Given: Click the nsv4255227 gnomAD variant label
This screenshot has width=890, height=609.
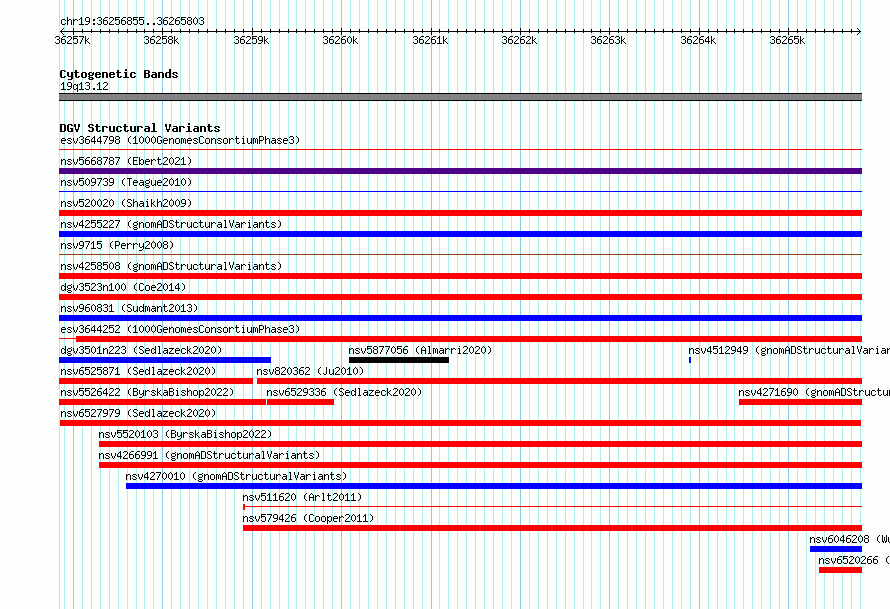Looking at the screenshot, I should [171, 224].
